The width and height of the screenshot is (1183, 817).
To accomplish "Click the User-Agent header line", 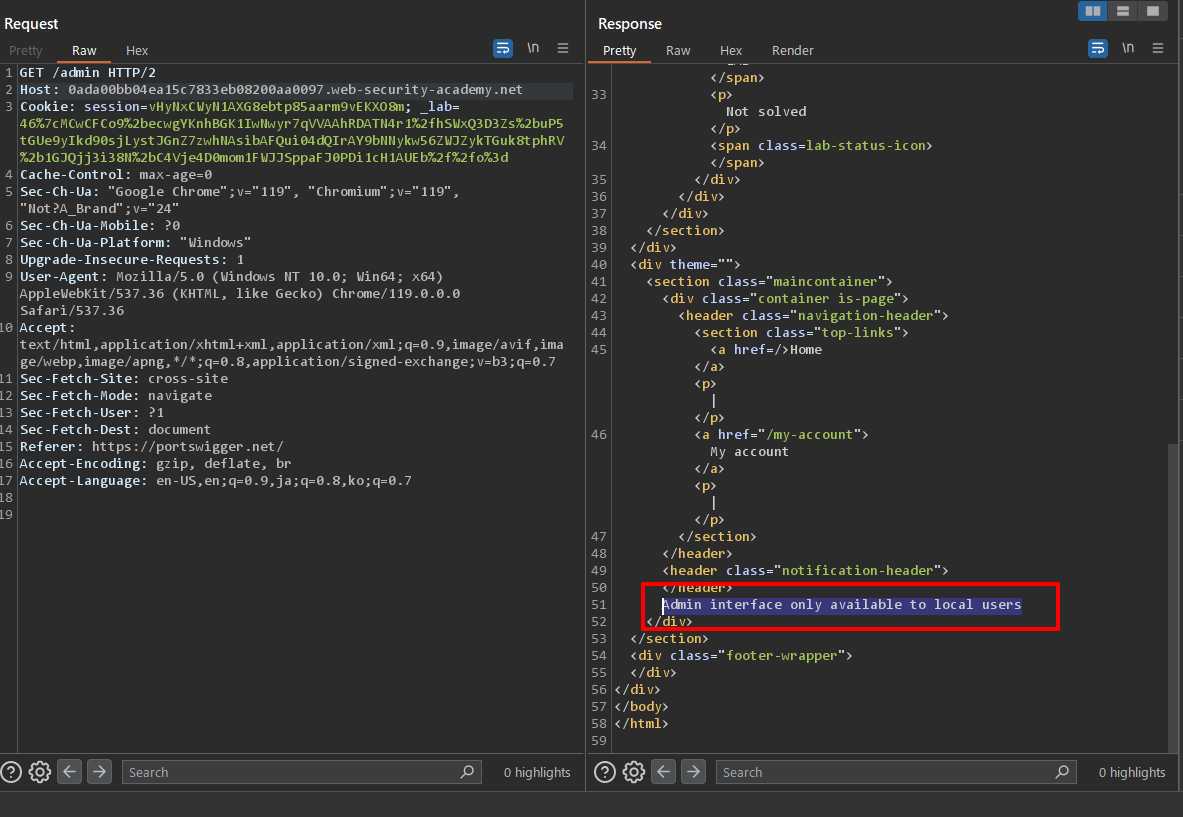I will 231,276.
